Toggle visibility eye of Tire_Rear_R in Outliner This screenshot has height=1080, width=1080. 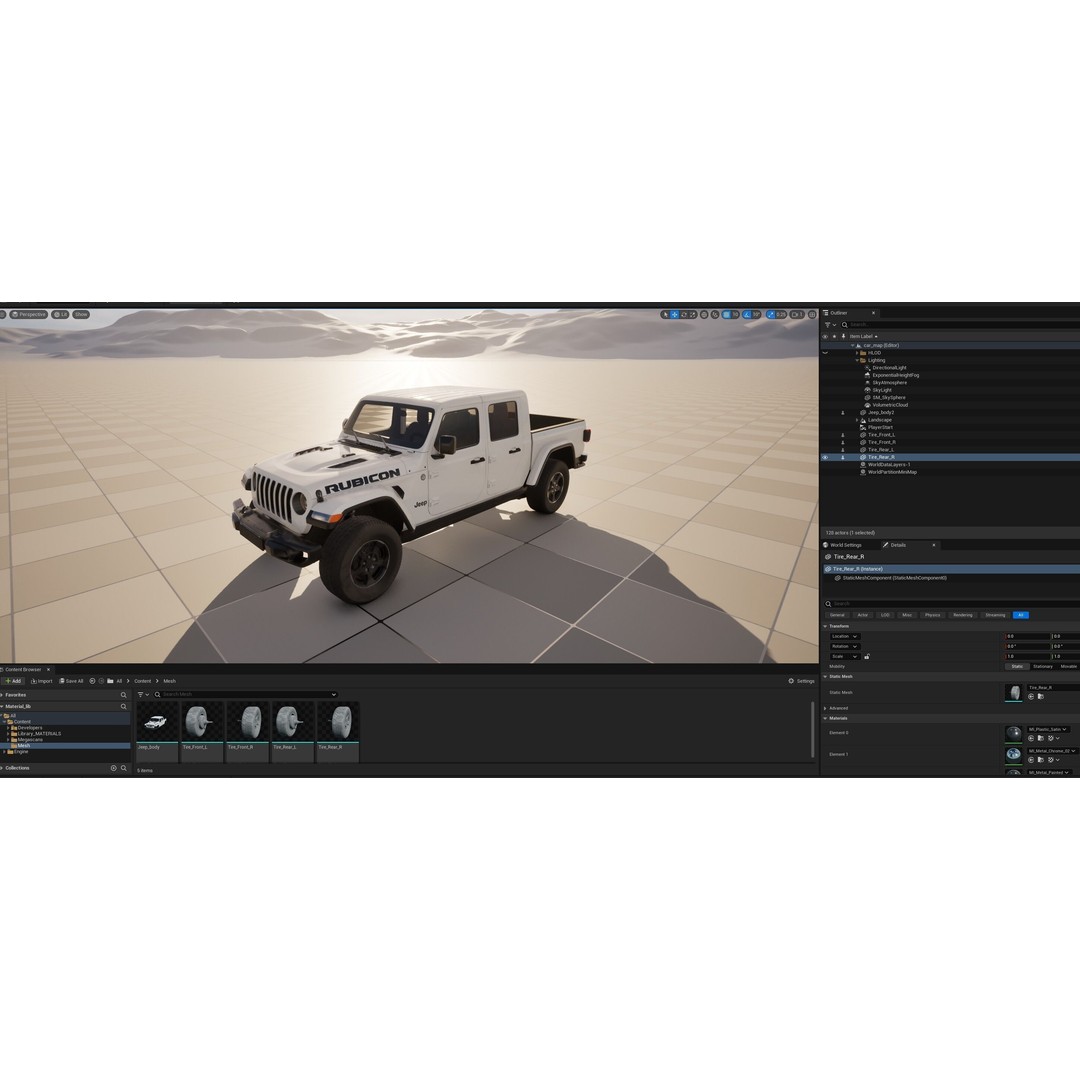pyautogui.click(x=825, y=457)
